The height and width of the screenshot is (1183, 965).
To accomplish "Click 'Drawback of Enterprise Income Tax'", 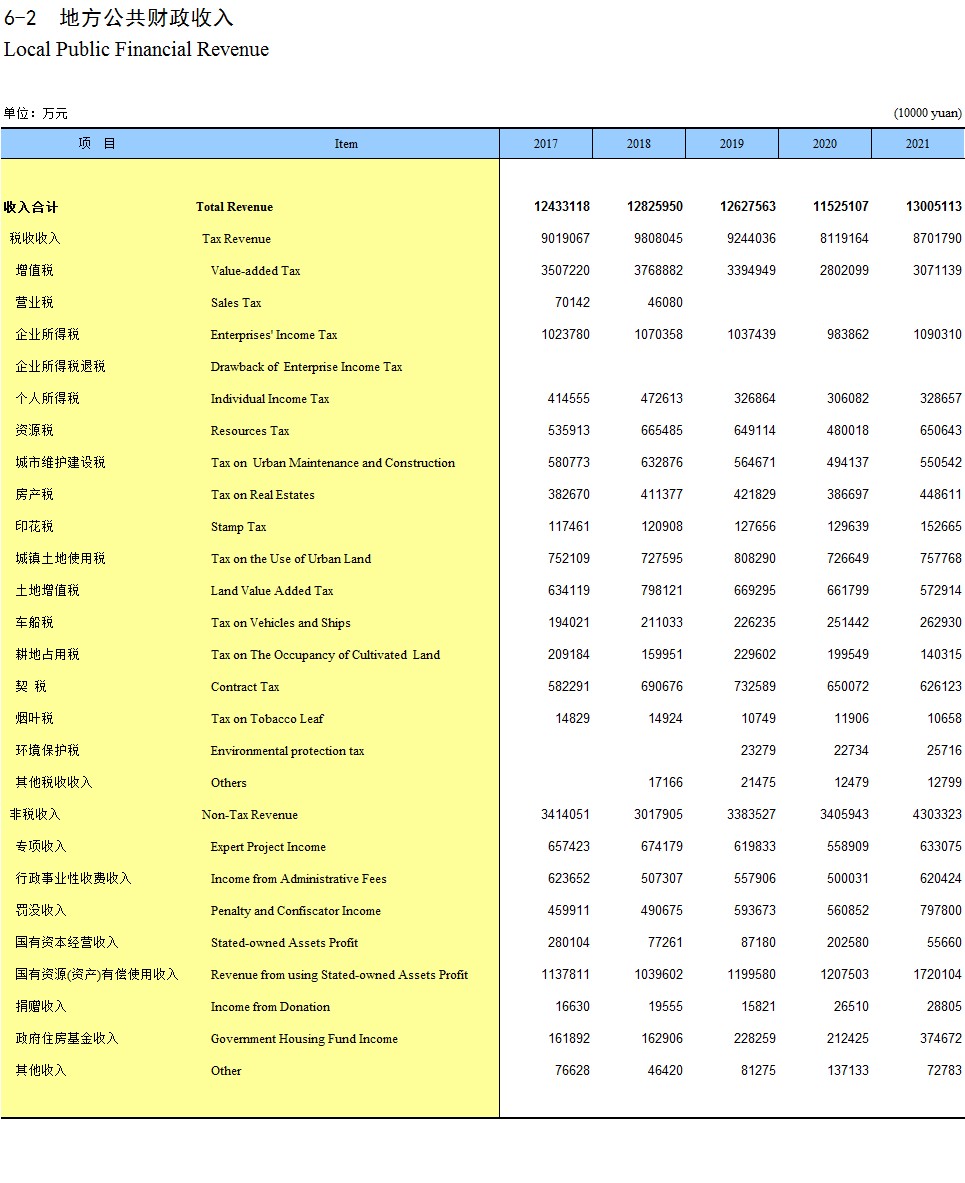I will [x=306, y=367].
